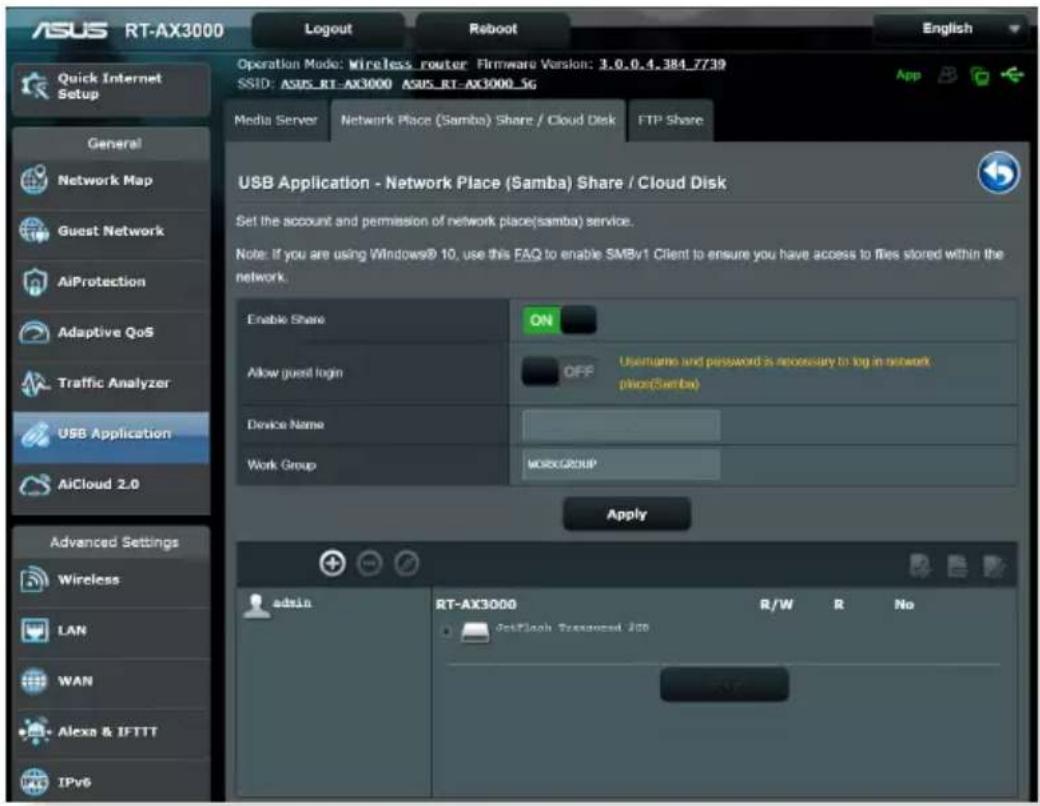Click the Quick Internet Setup icon
This screenshot has width=1040, height=806.
coord(34,87)
